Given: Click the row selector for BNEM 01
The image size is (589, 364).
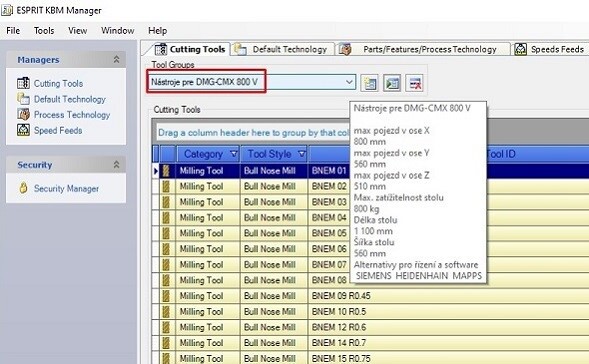Looking at the screenshot, I should pos(156,171).
